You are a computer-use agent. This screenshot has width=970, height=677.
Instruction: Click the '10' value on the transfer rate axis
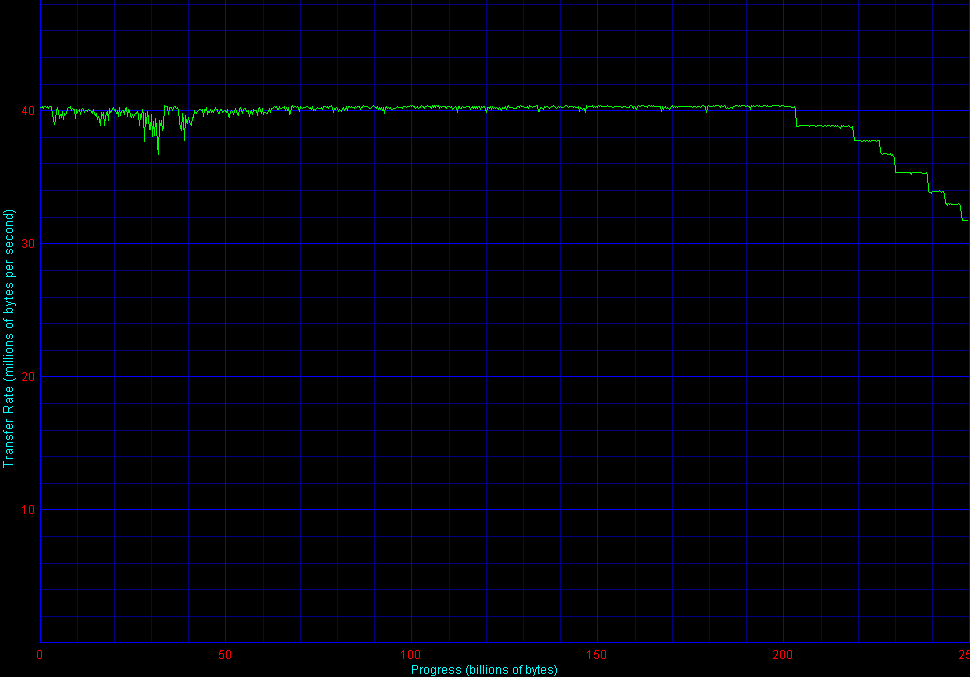pos(28,510)
